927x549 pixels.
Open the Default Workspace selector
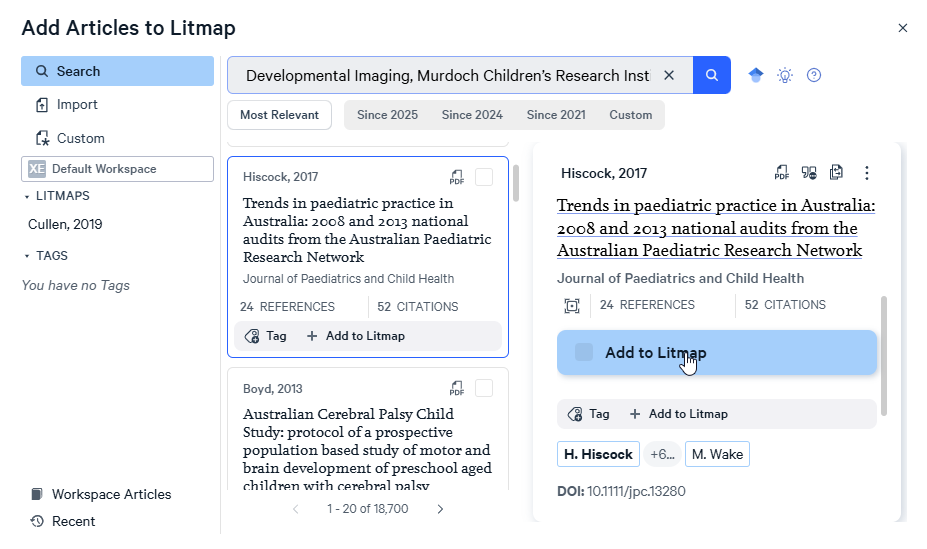[x=117, y=169]
